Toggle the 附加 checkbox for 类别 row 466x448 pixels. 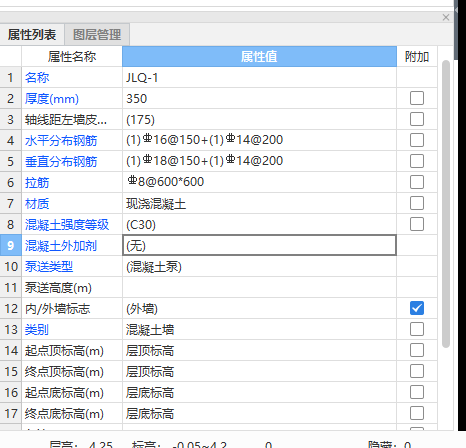point(417,329)
